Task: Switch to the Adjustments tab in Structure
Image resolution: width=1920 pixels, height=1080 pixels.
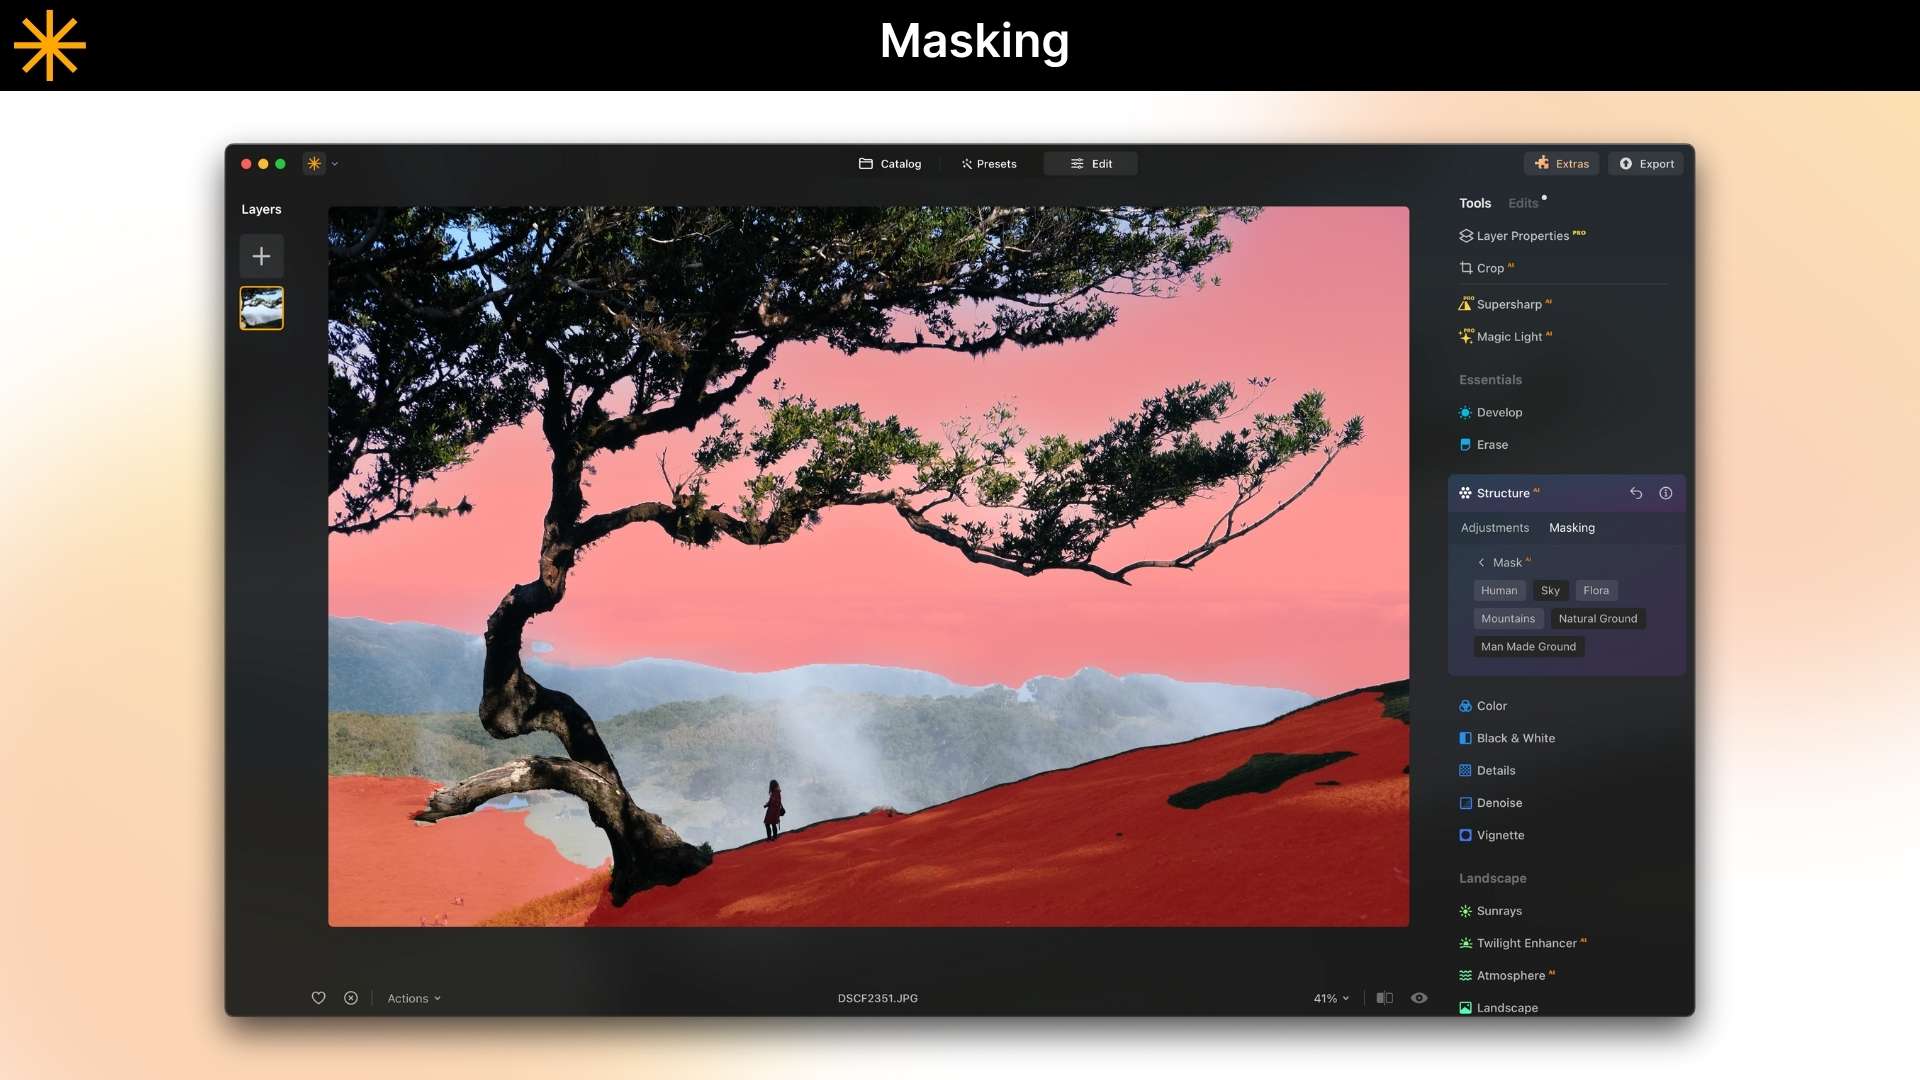Action: pyautogui.click(x=1494, y=528)
